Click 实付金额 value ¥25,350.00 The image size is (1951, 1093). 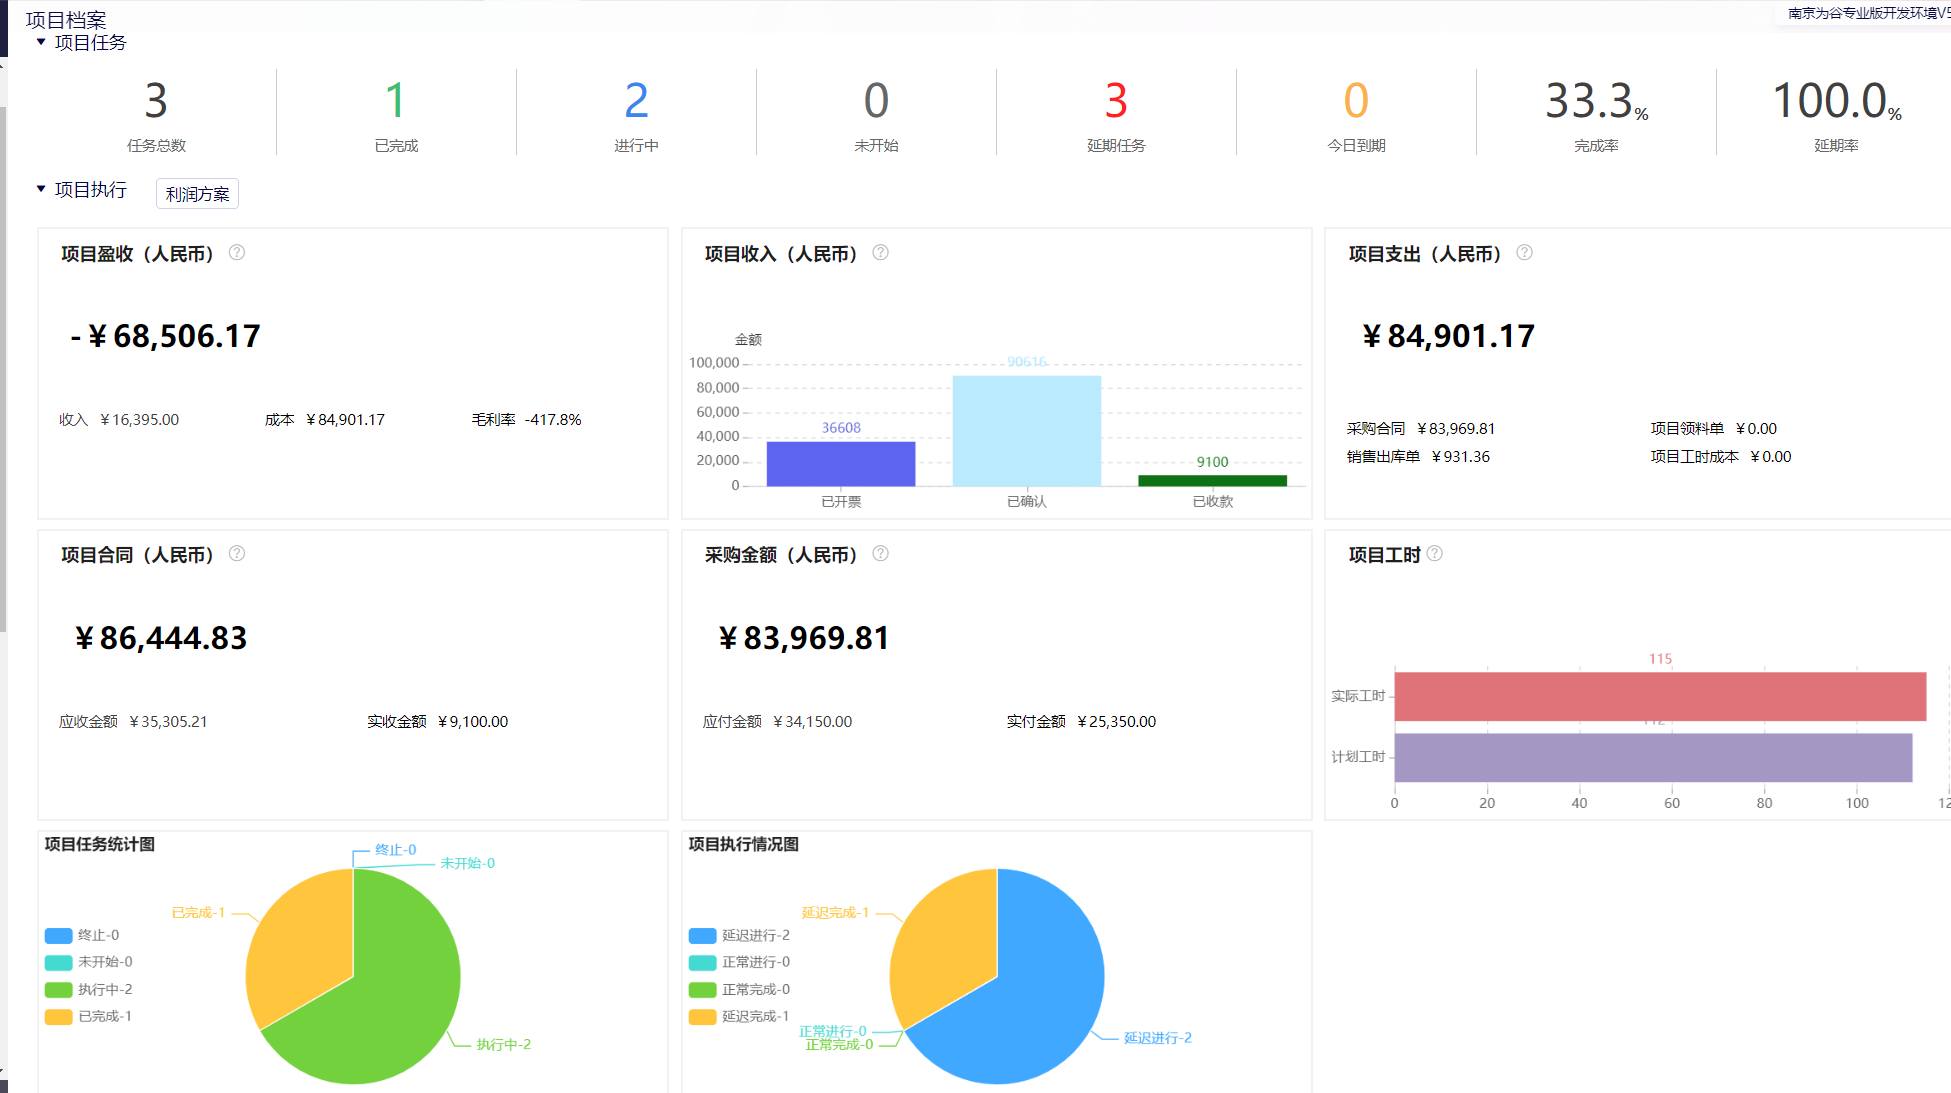(x=1116, y=722)
